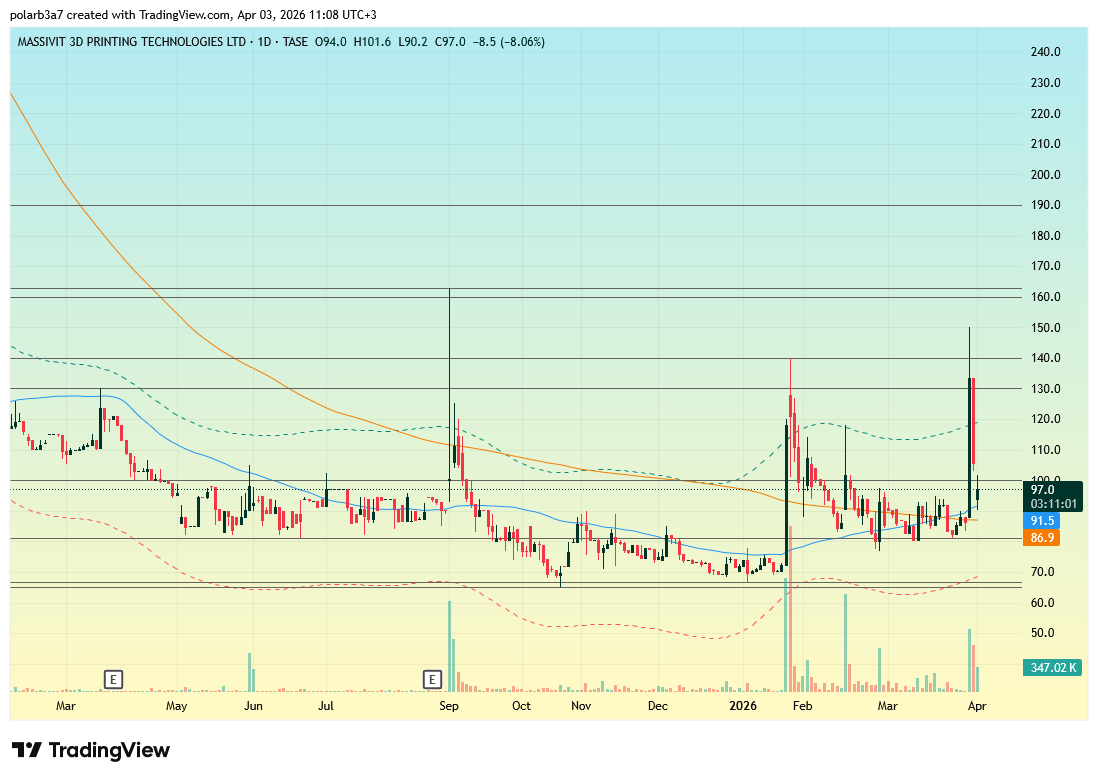The image size is (1098, 780).
Task: Click the close value C97.0 in header
Action: (450, 42)
